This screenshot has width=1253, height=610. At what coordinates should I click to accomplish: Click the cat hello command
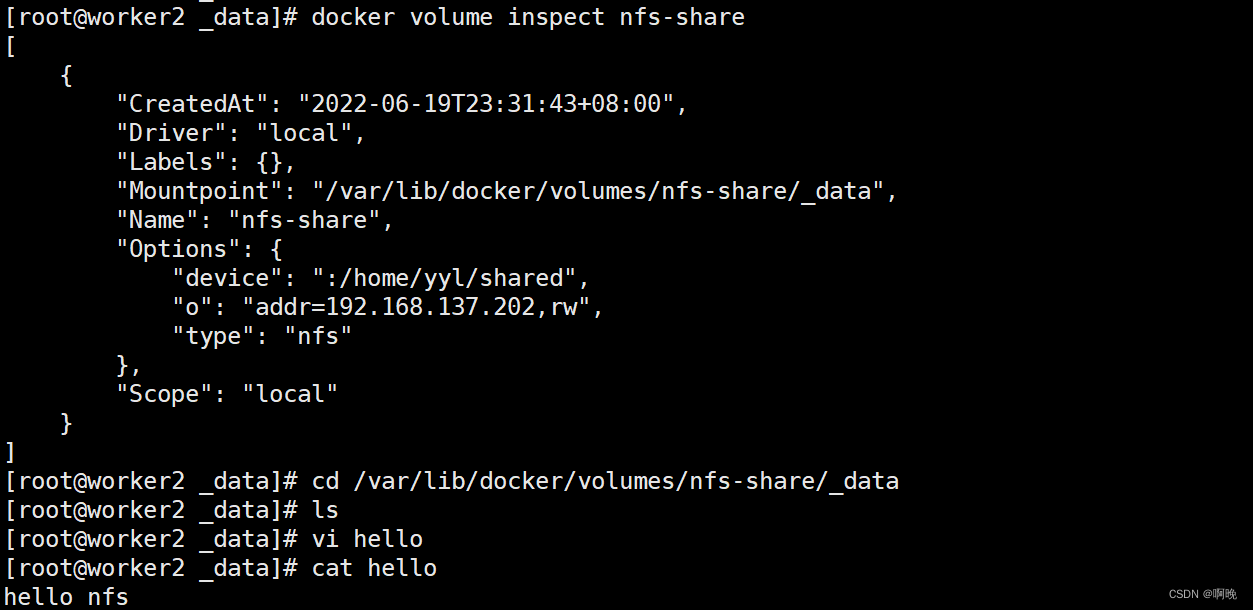click(x=374, y=568)
